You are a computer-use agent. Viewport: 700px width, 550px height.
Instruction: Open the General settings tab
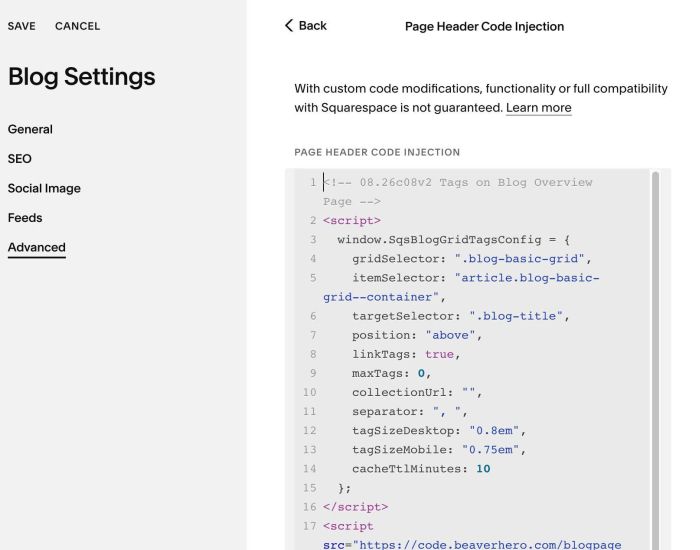[30, 129]
